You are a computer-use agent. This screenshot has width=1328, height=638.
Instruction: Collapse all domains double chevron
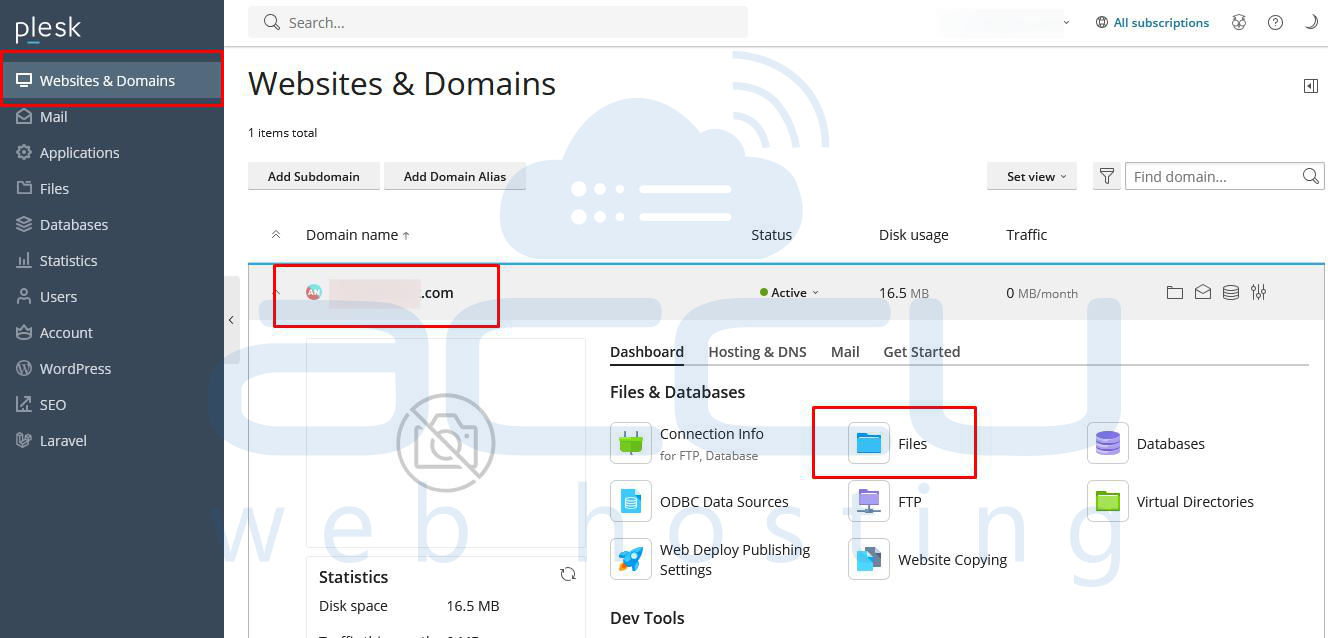tap(276, 235)
